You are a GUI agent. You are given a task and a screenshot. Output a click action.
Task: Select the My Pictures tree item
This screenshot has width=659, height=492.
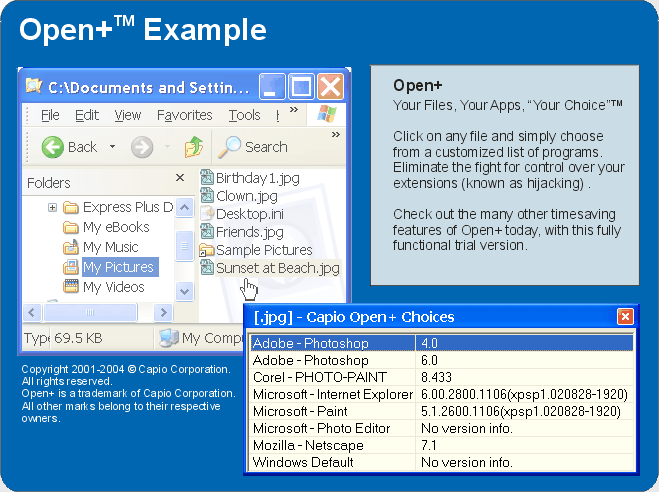pos(120,267)
